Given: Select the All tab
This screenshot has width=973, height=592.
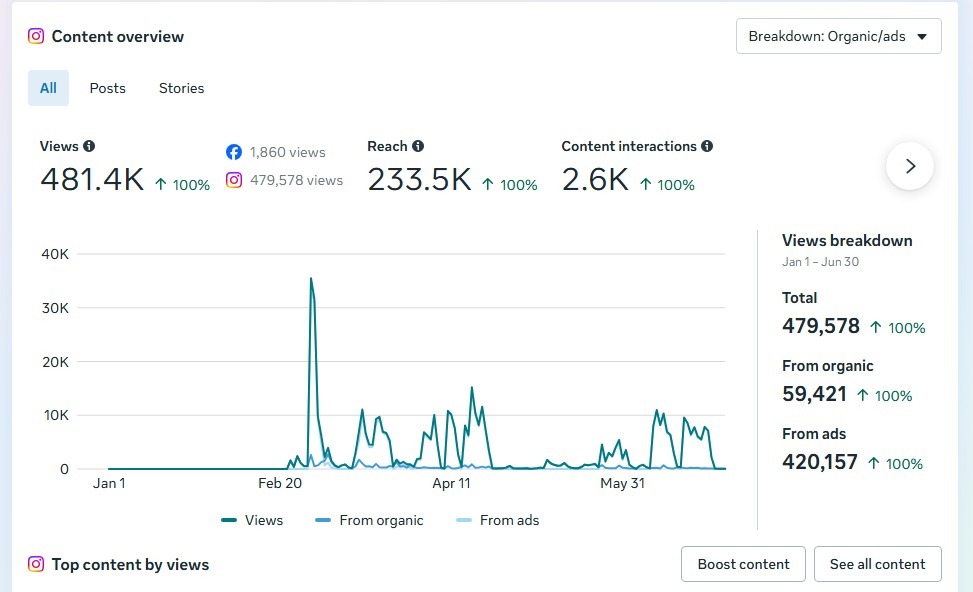Looking at the screenshot, I should point(48,88).
